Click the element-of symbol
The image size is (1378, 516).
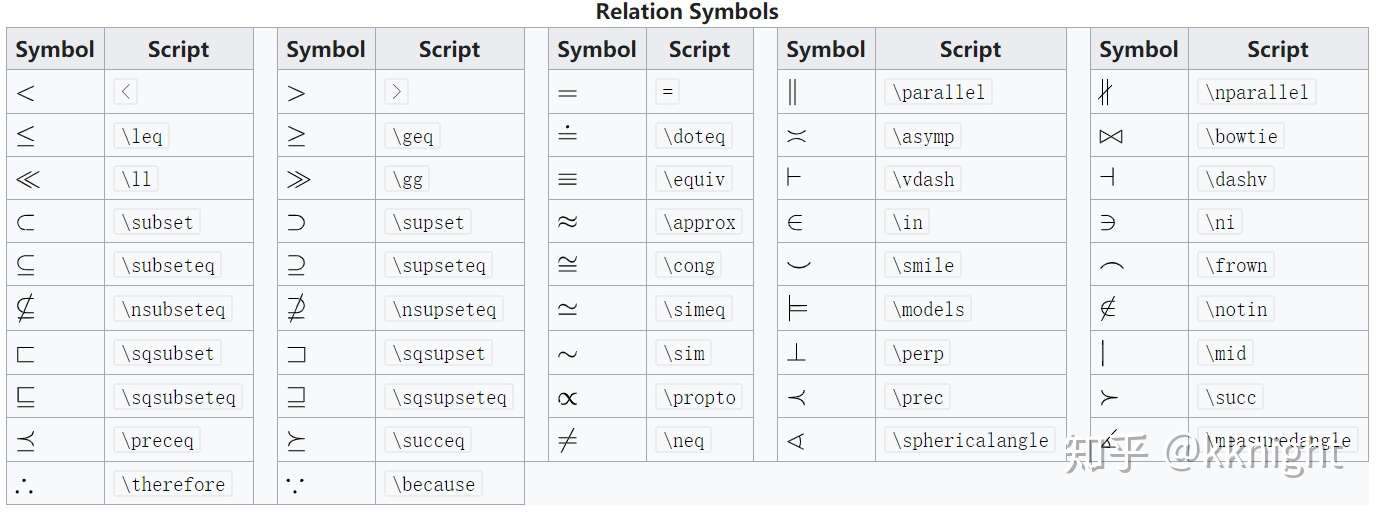795,223
